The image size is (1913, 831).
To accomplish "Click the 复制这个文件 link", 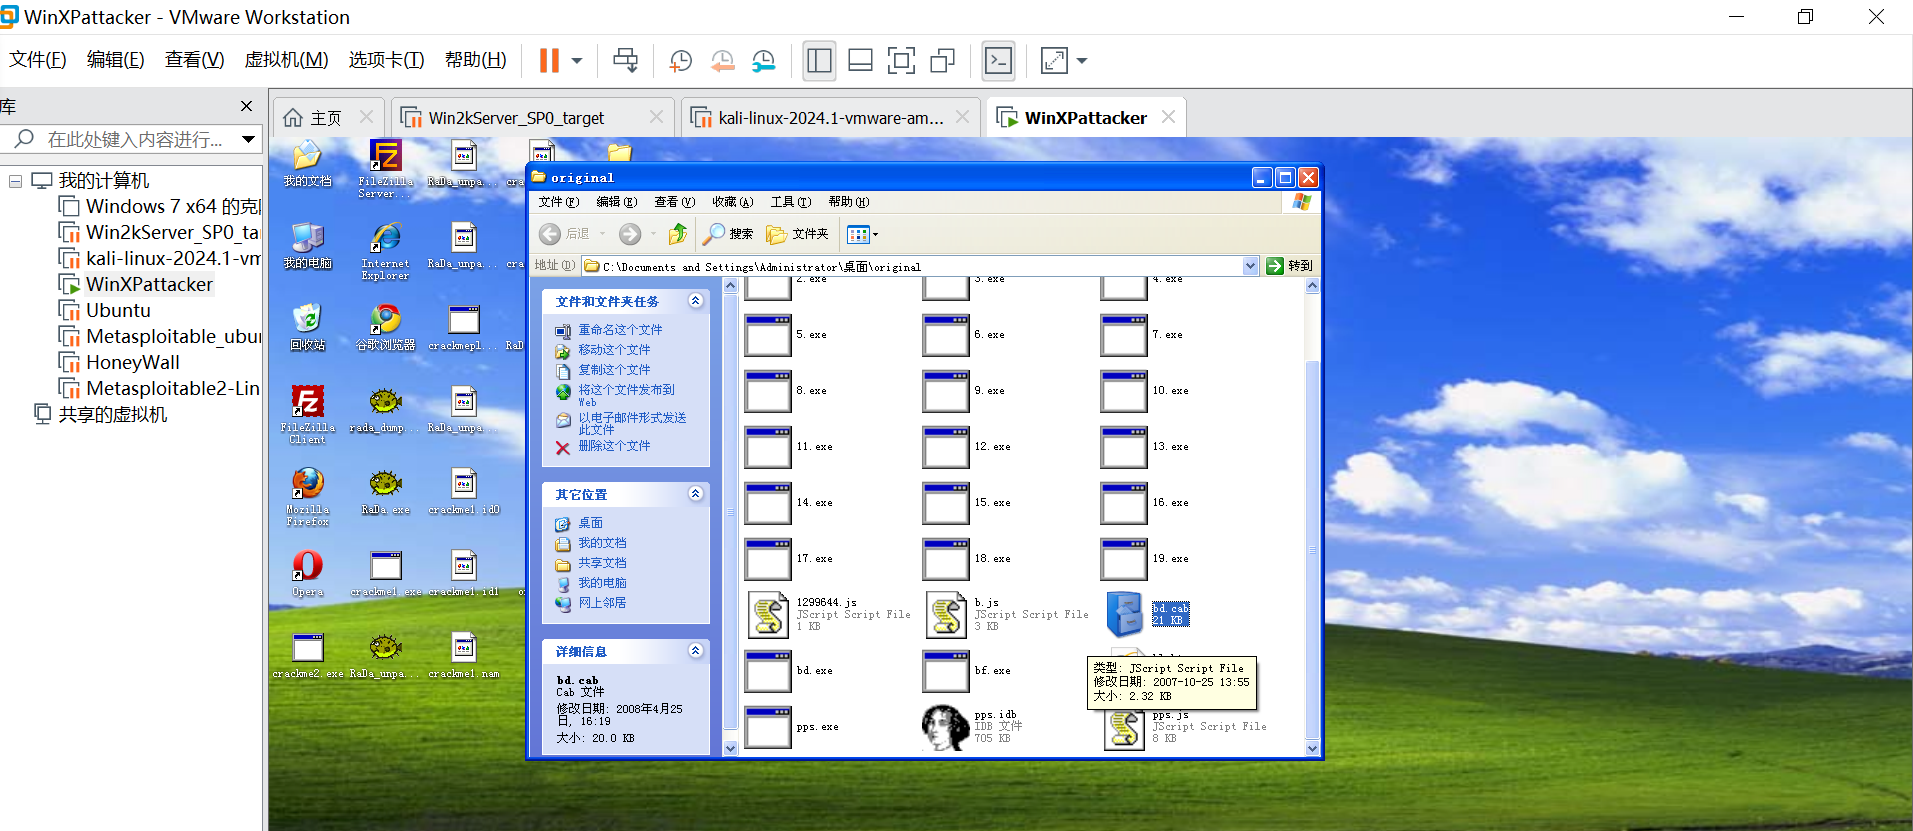I will 614,370.
